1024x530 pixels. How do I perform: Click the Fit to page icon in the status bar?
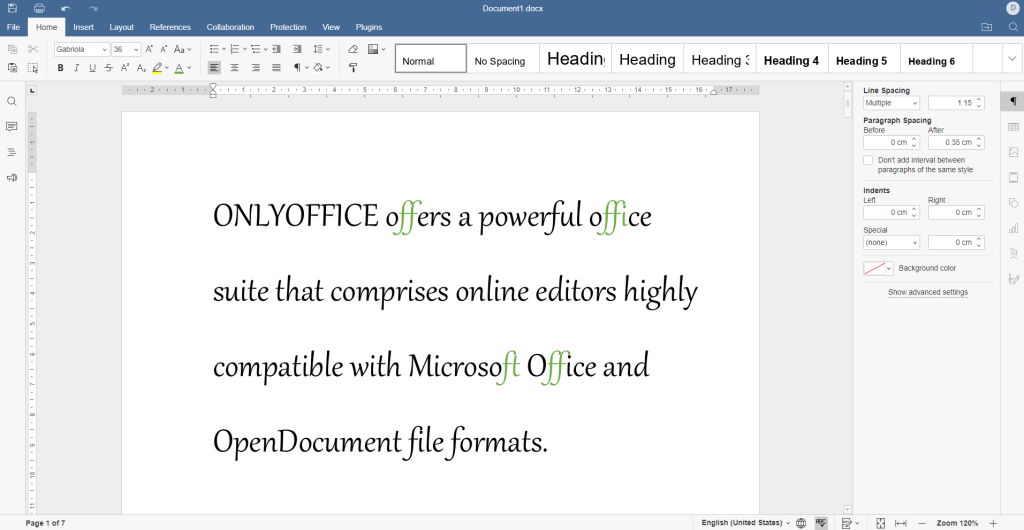[880, 523]
